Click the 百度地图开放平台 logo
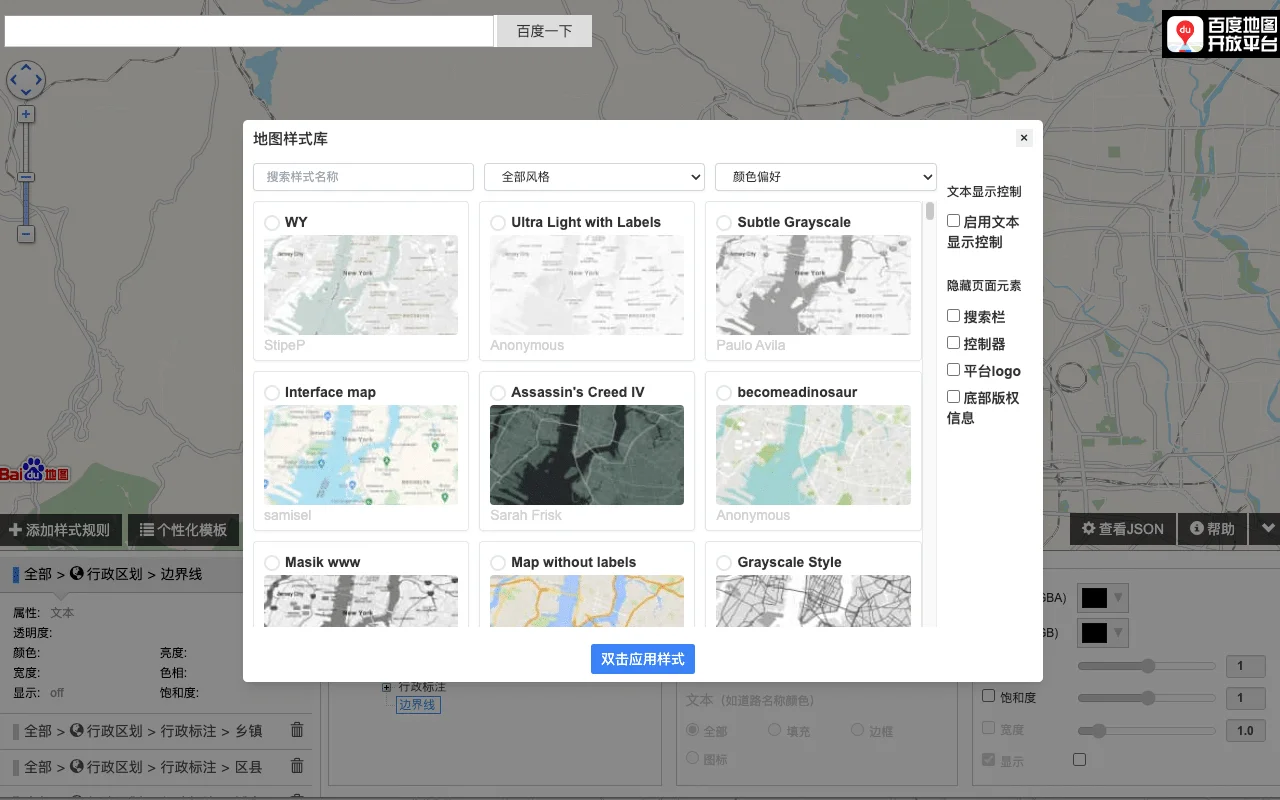This screenshot has height=800, width=1280. click(1220, 33)
